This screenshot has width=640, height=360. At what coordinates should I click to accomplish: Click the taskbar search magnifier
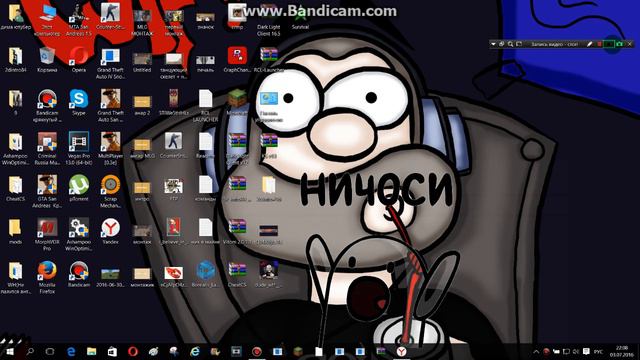pos(30,351)
